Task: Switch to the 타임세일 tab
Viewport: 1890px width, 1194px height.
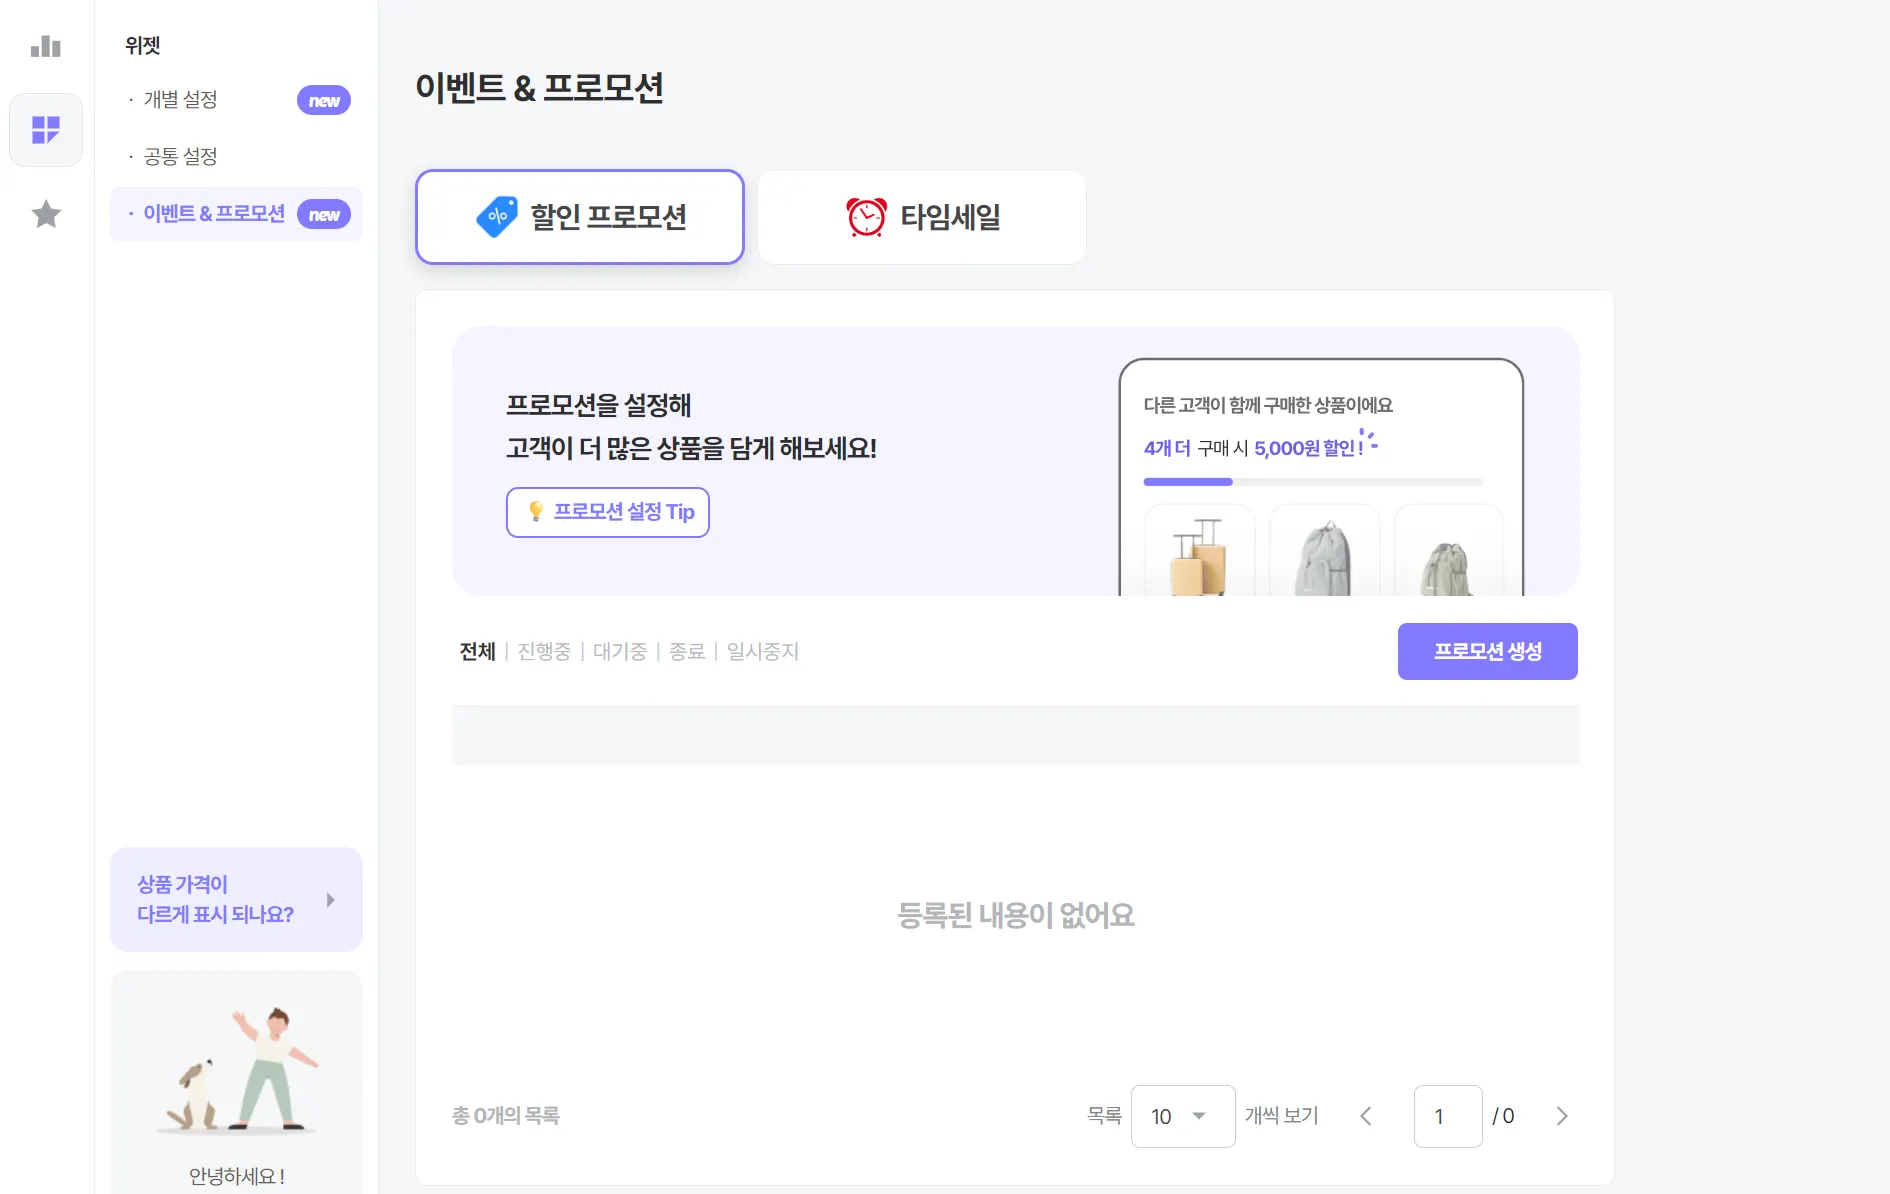Action: 922,217
